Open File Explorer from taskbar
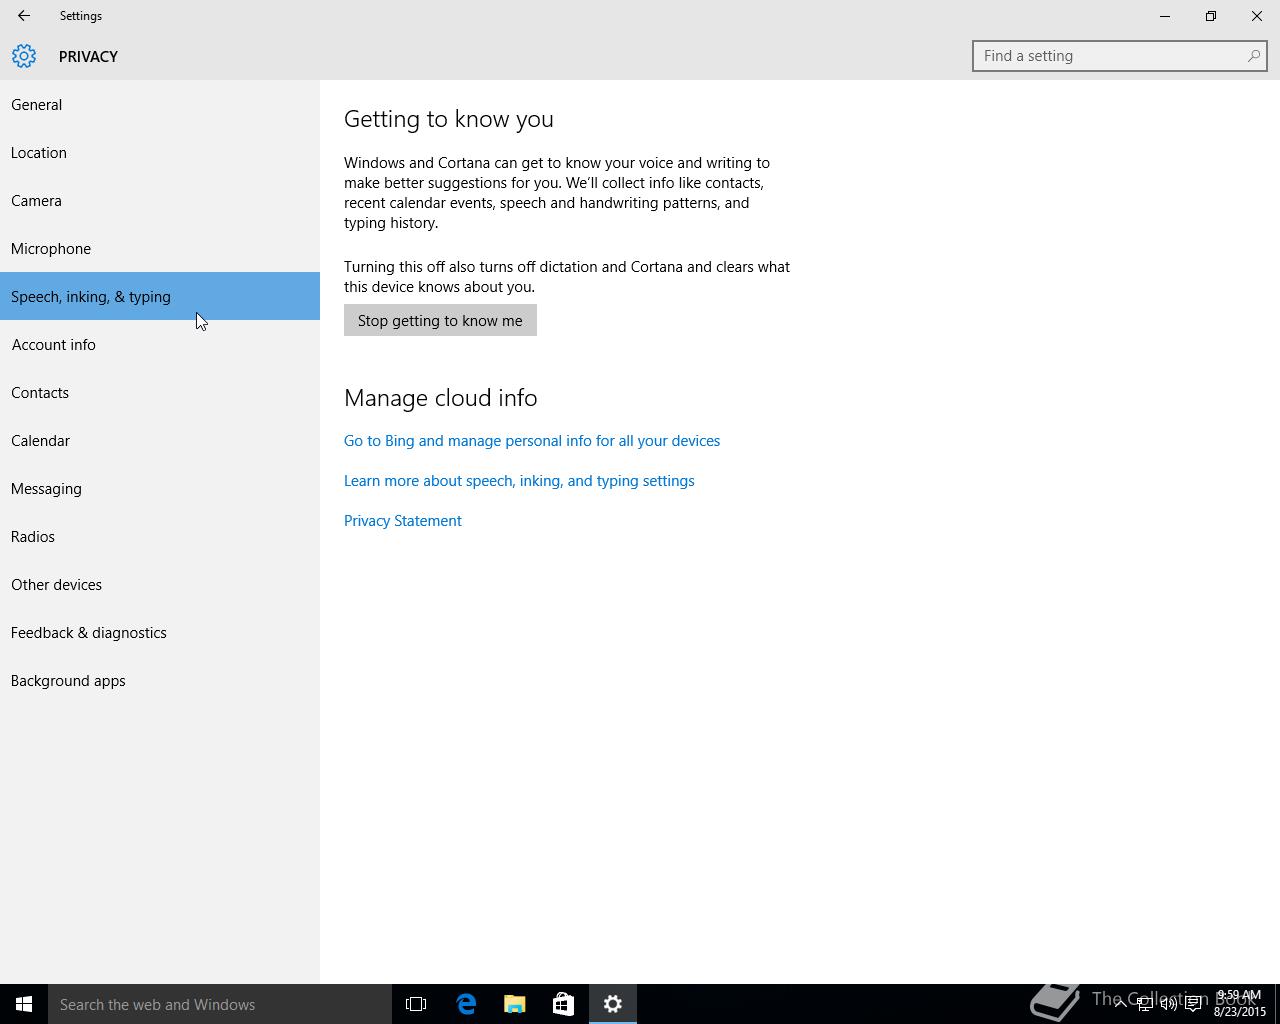 [515, 1004]
